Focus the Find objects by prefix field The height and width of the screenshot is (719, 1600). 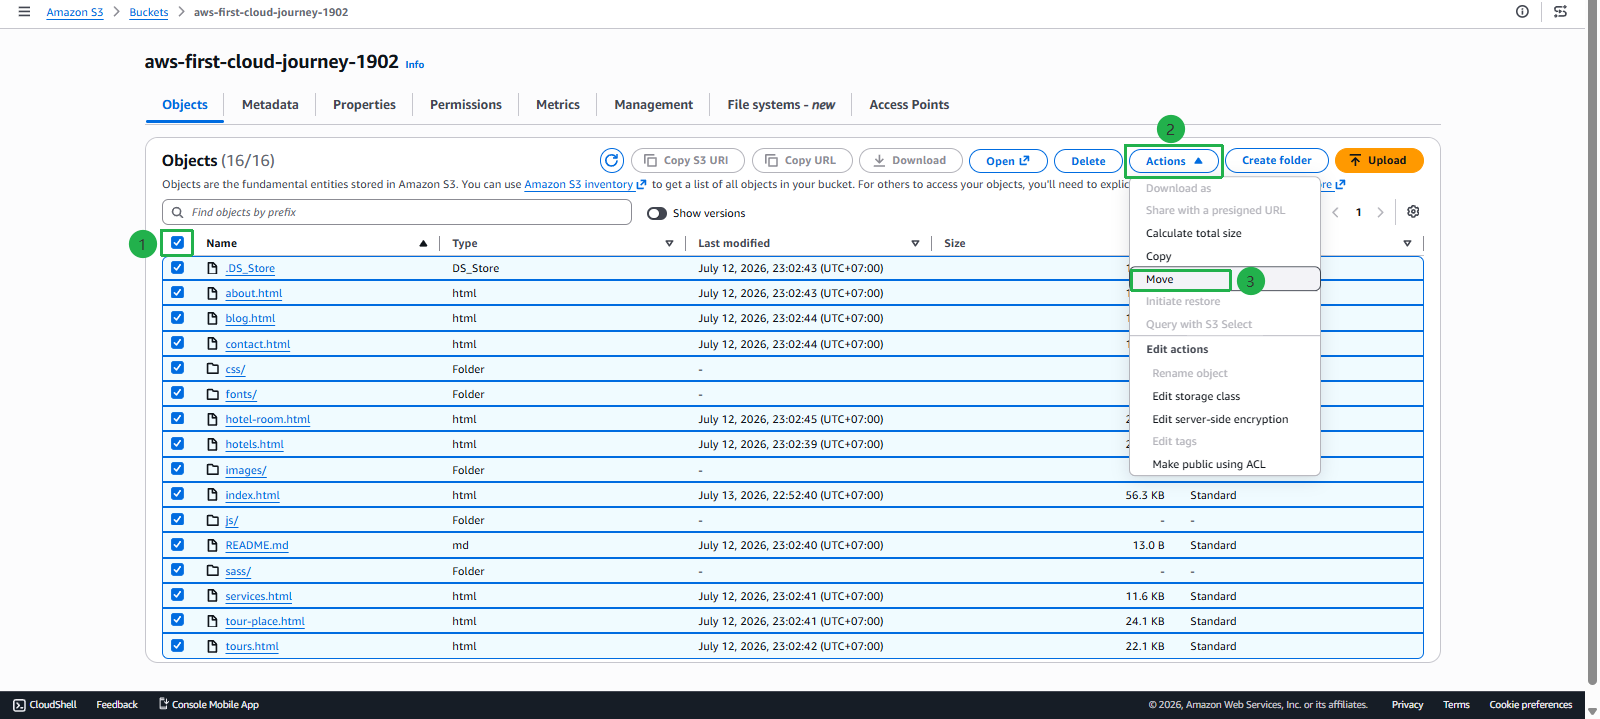(397, 212)
